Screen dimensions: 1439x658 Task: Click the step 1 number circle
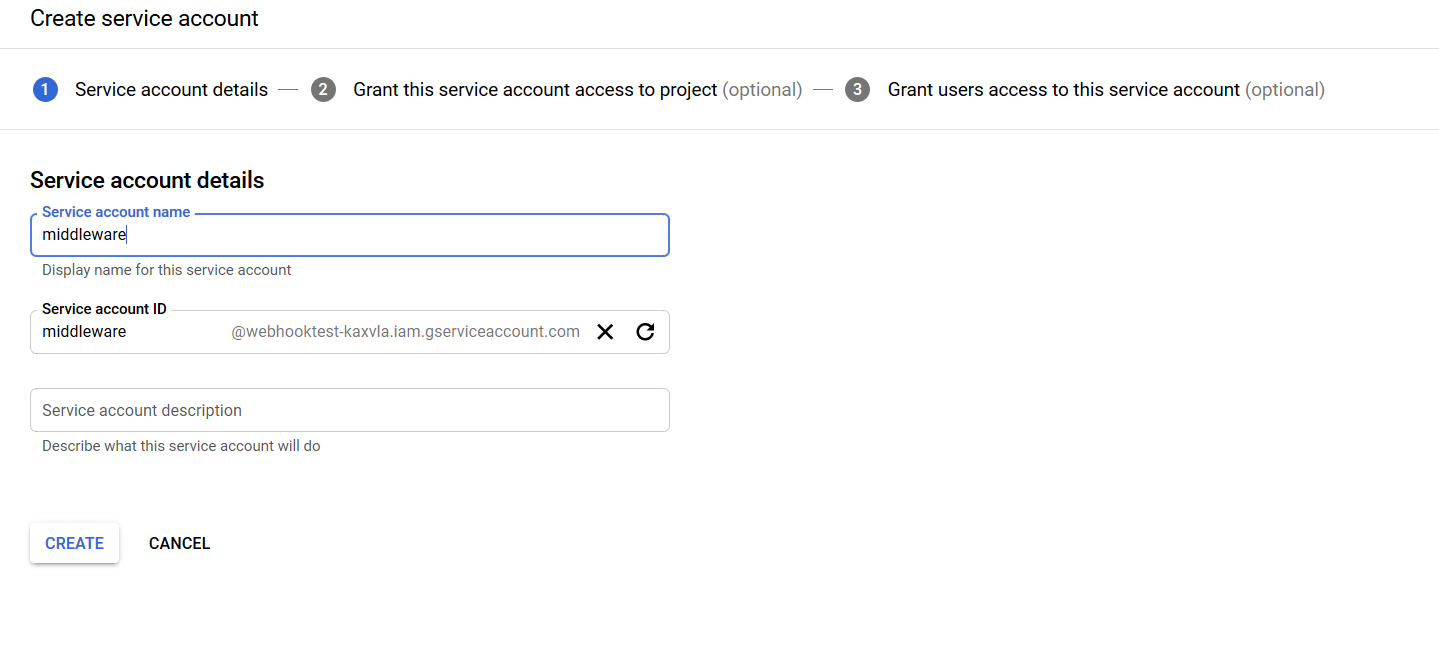45,90
